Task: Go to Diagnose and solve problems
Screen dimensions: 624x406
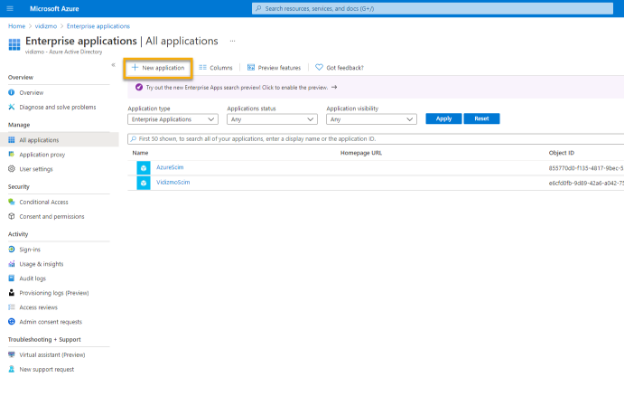Action: [57, 107]
